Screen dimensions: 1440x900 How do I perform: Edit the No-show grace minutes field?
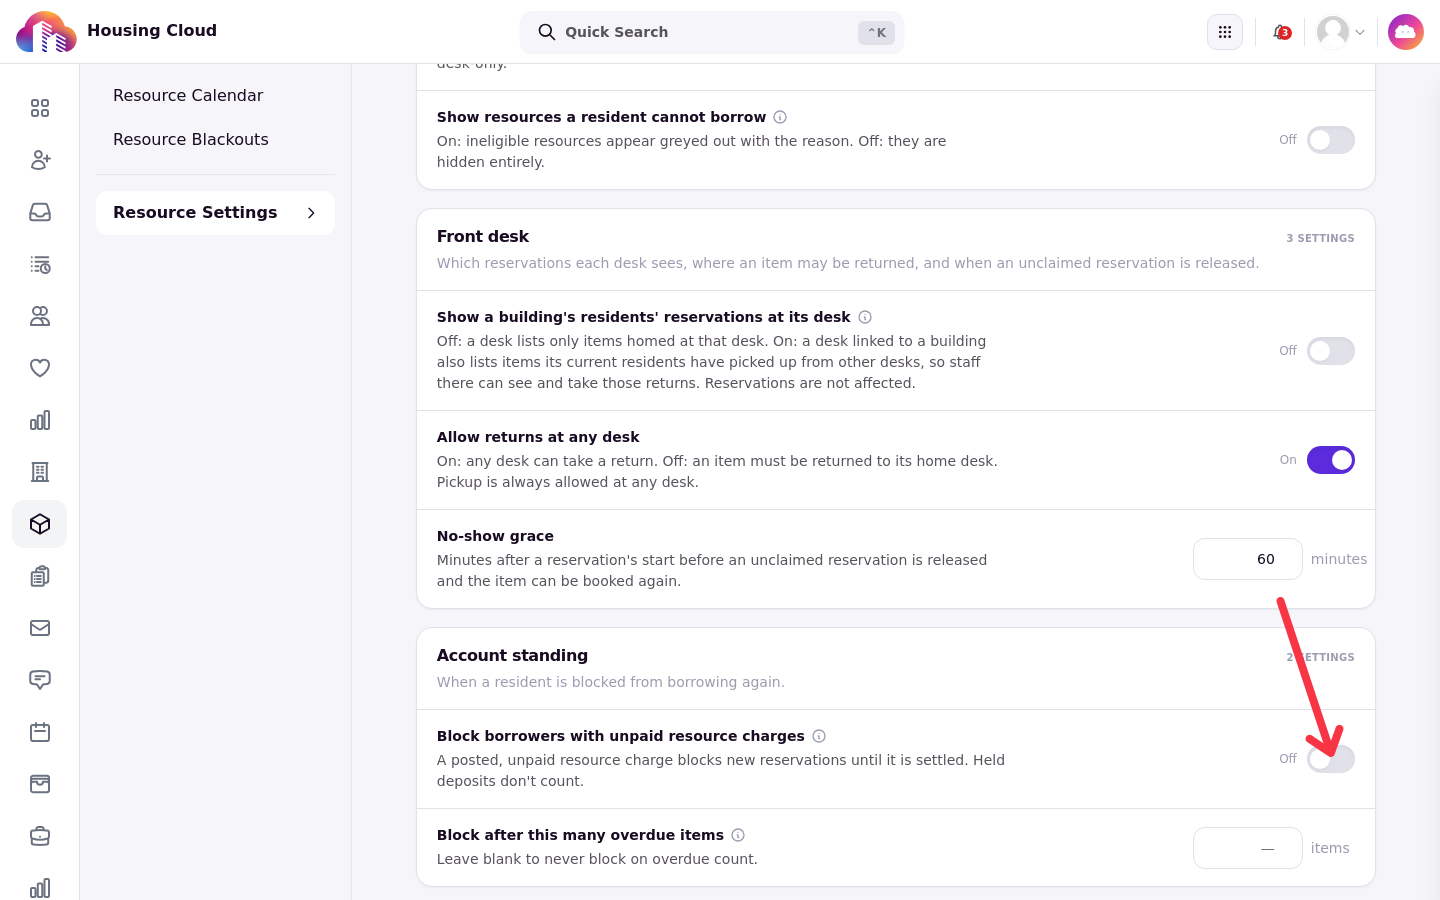tap(1248, 559)
